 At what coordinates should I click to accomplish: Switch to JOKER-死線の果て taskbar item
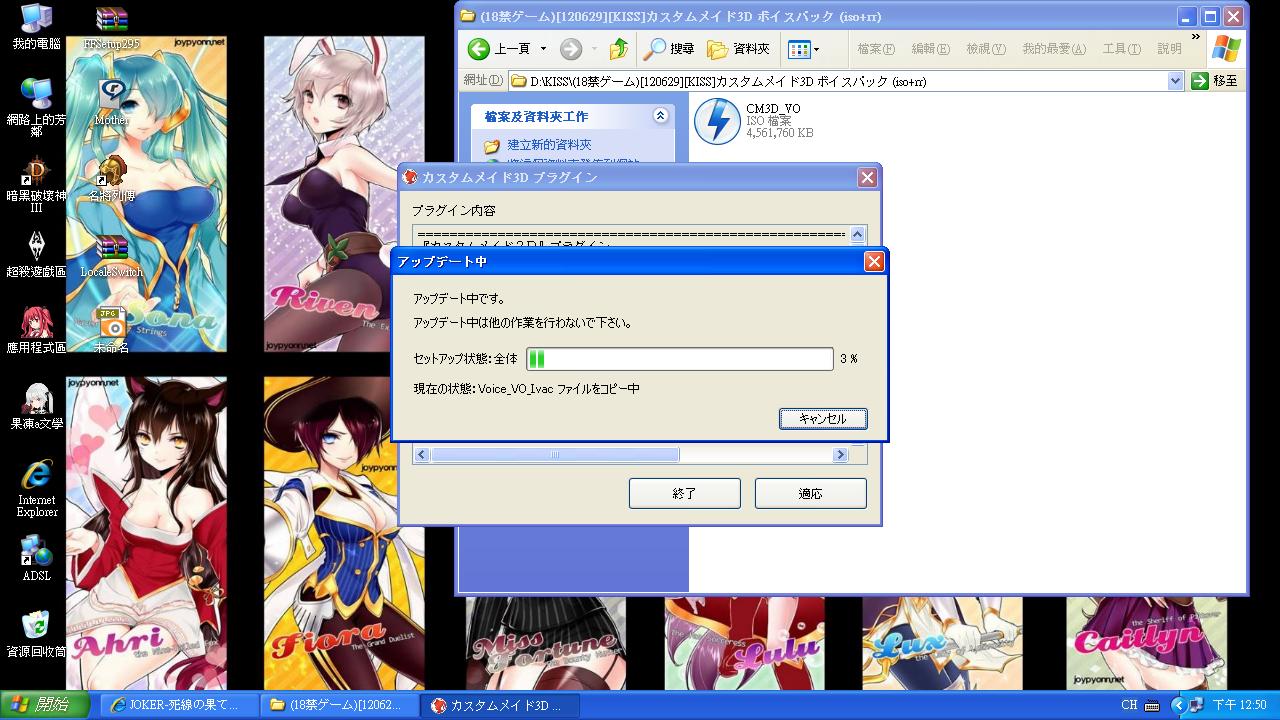coord(178,705)
